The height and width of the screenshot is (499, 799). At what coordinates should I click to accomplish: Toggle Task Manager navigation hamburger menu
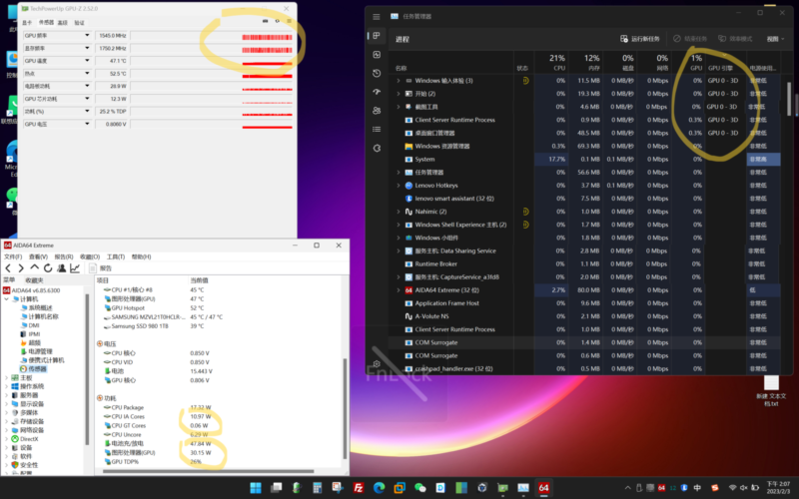point(377,14)
